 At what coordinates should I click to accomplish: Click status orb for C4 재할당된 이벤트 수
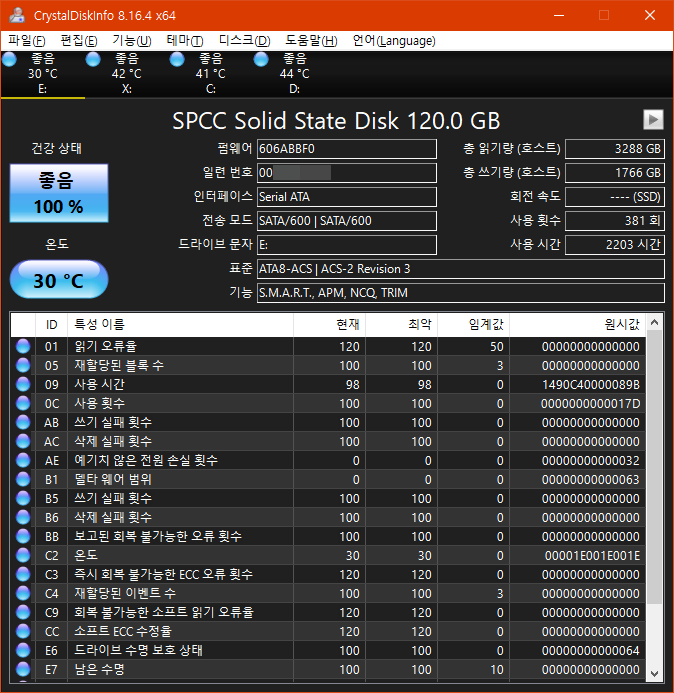[23, 593]
